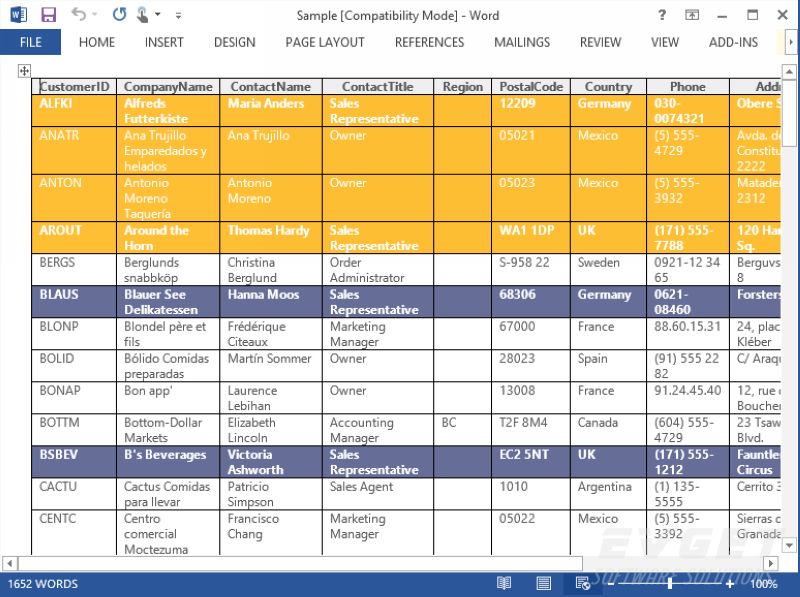The image size is (800, 597).
Task: Click the PostalCode header cell
Action: pos(531,87)
